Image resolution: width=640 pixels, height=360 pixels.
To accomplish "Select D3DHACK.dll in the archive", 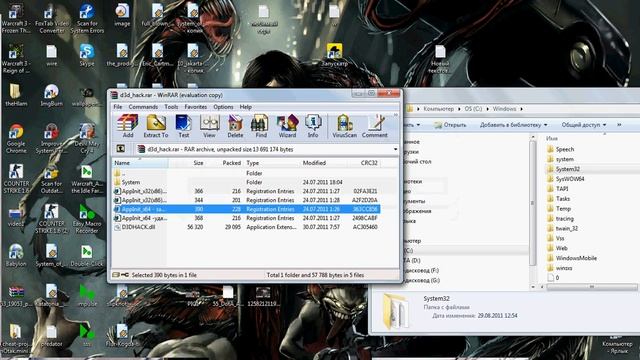I will pos(246,227).
